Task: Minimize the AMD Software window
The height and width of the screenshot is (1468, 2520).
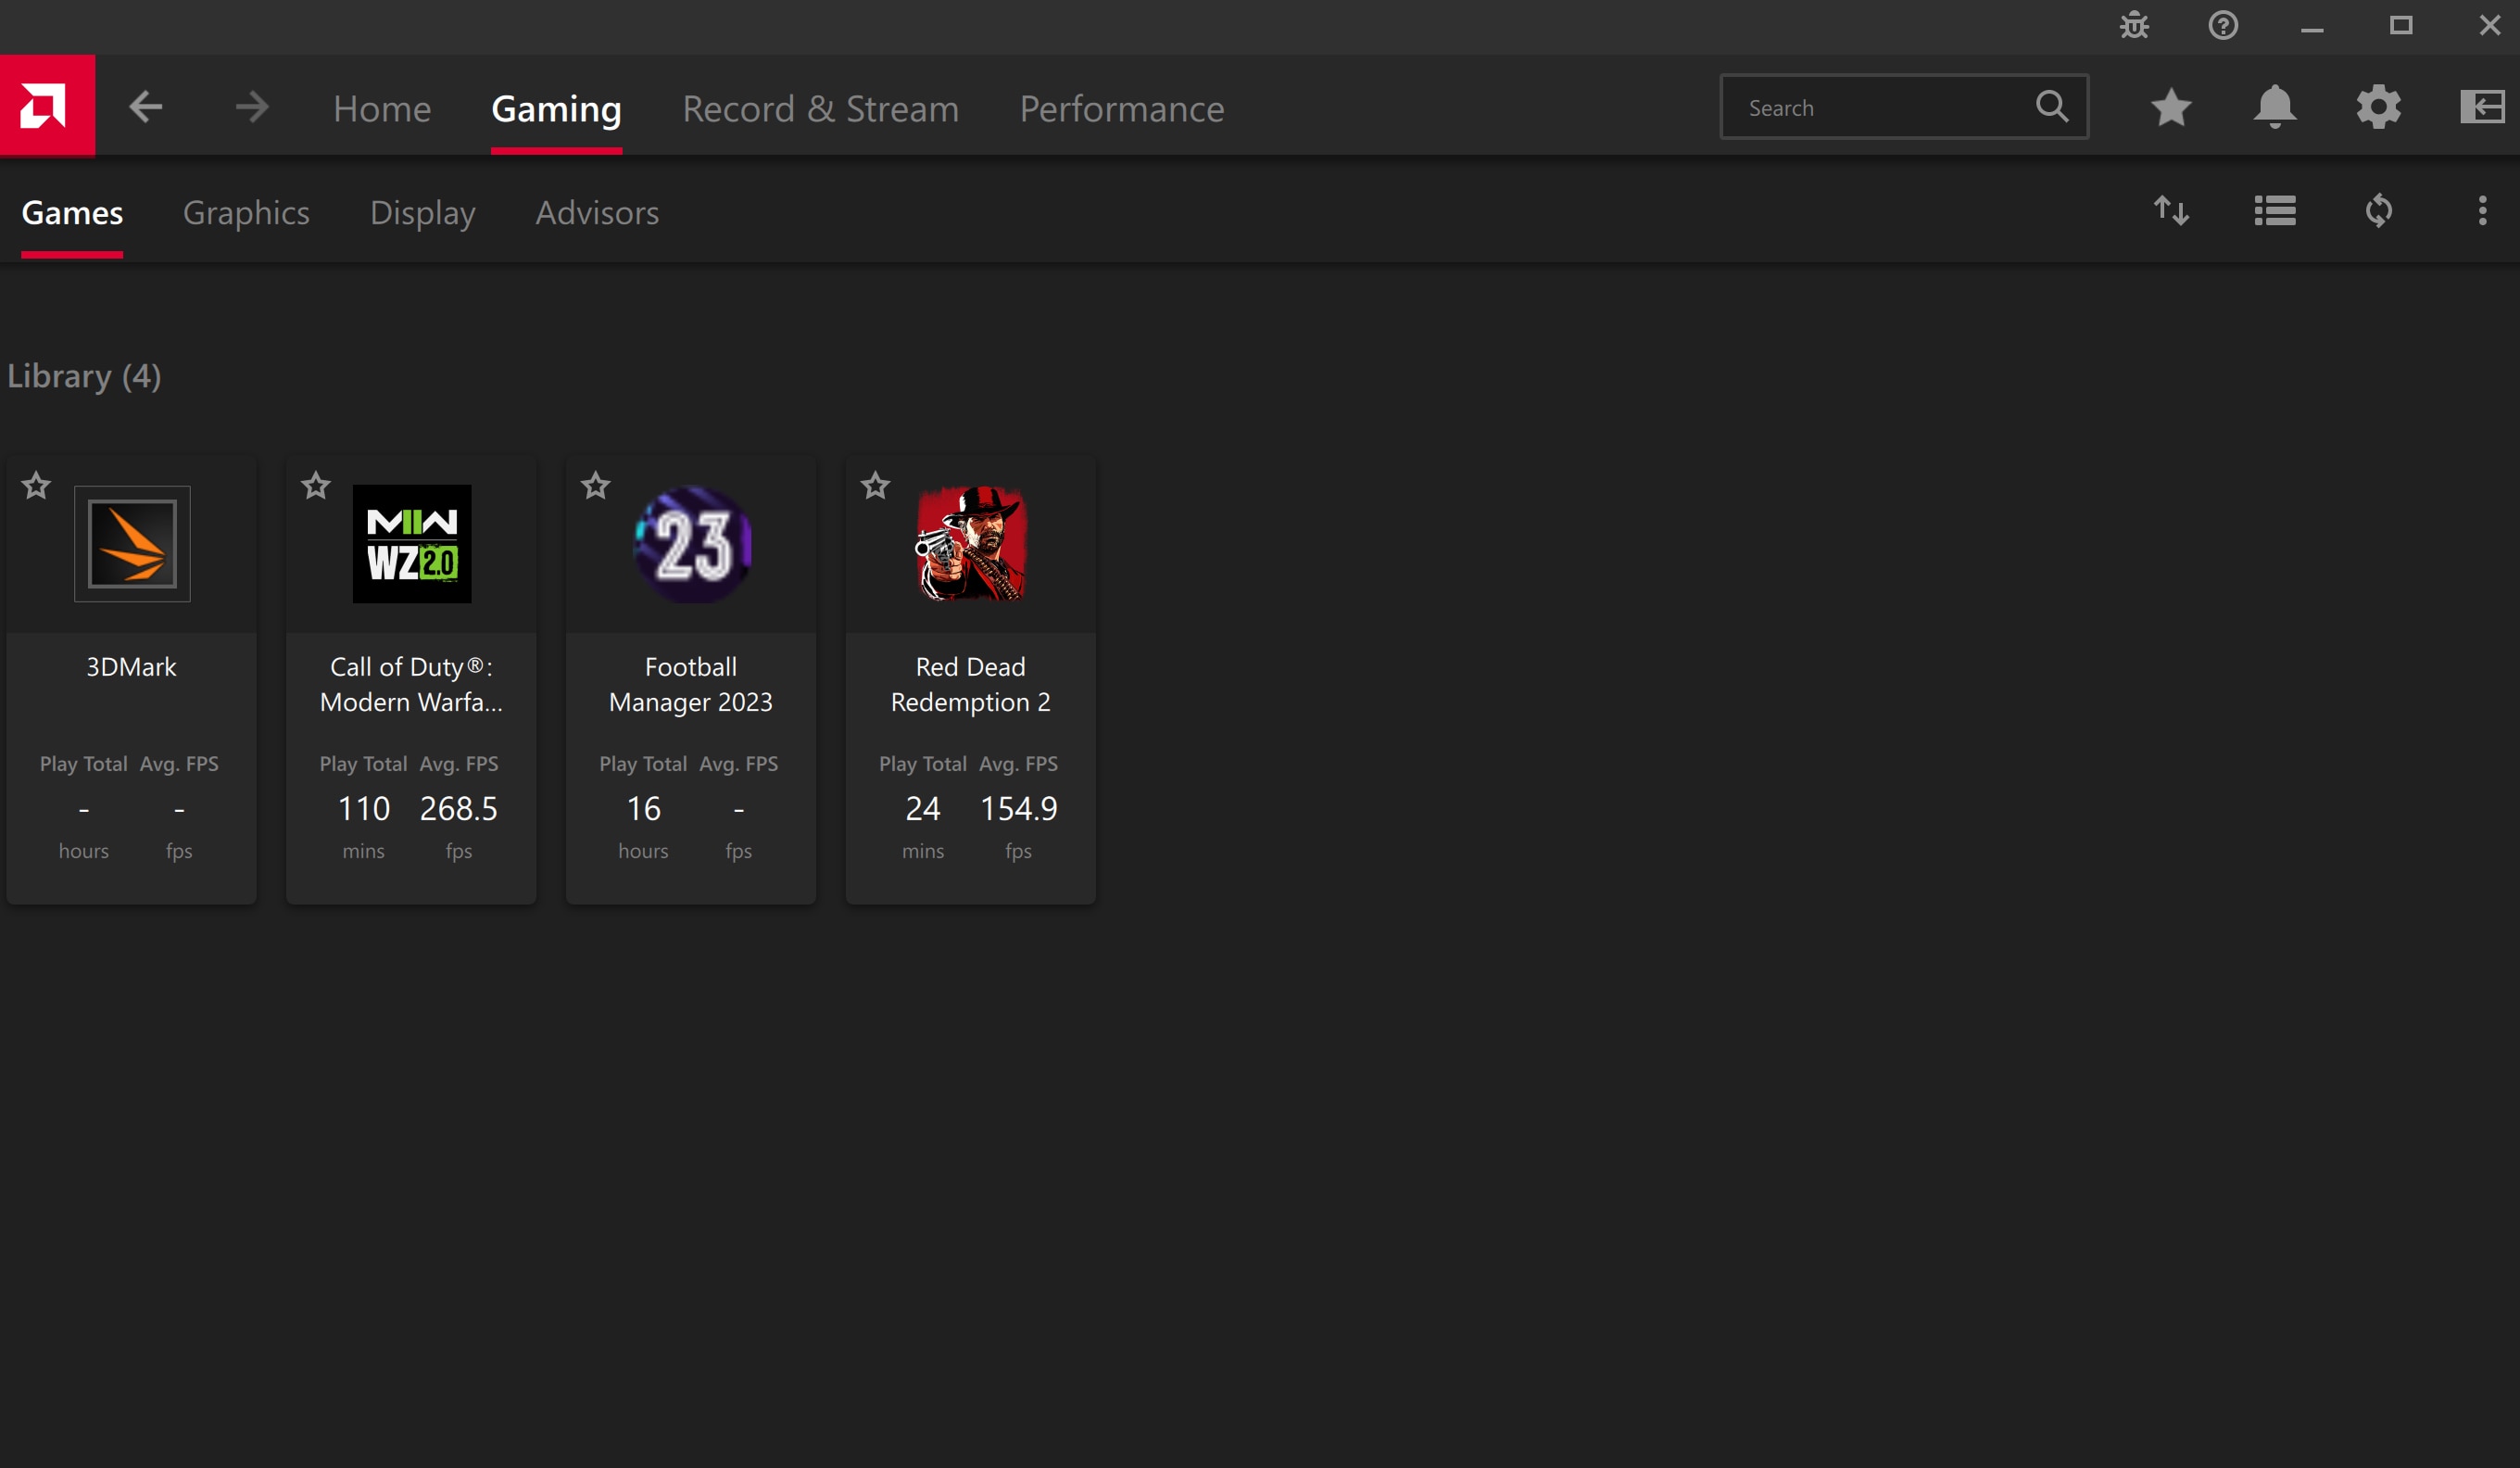Action: (2312, 28)
